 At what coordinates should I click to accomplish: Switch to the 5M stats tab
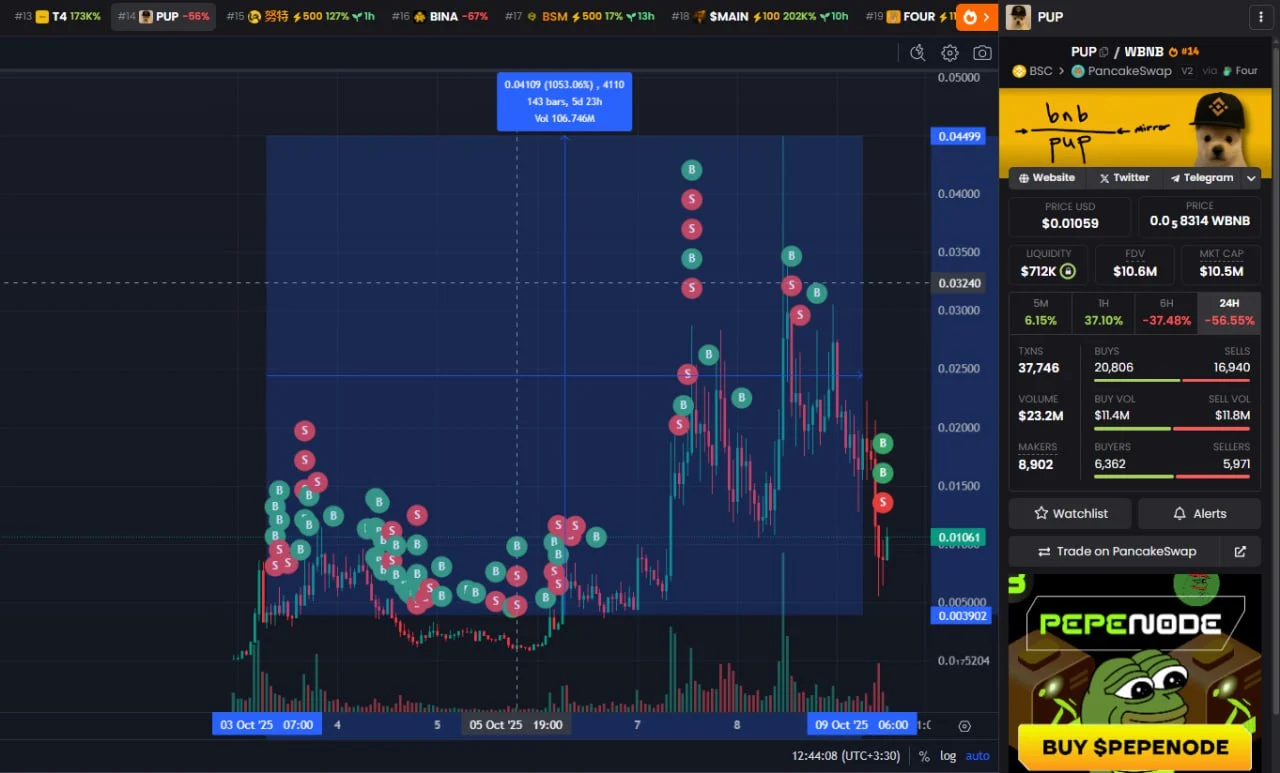pyautogui.click(x=1040, y=312)
